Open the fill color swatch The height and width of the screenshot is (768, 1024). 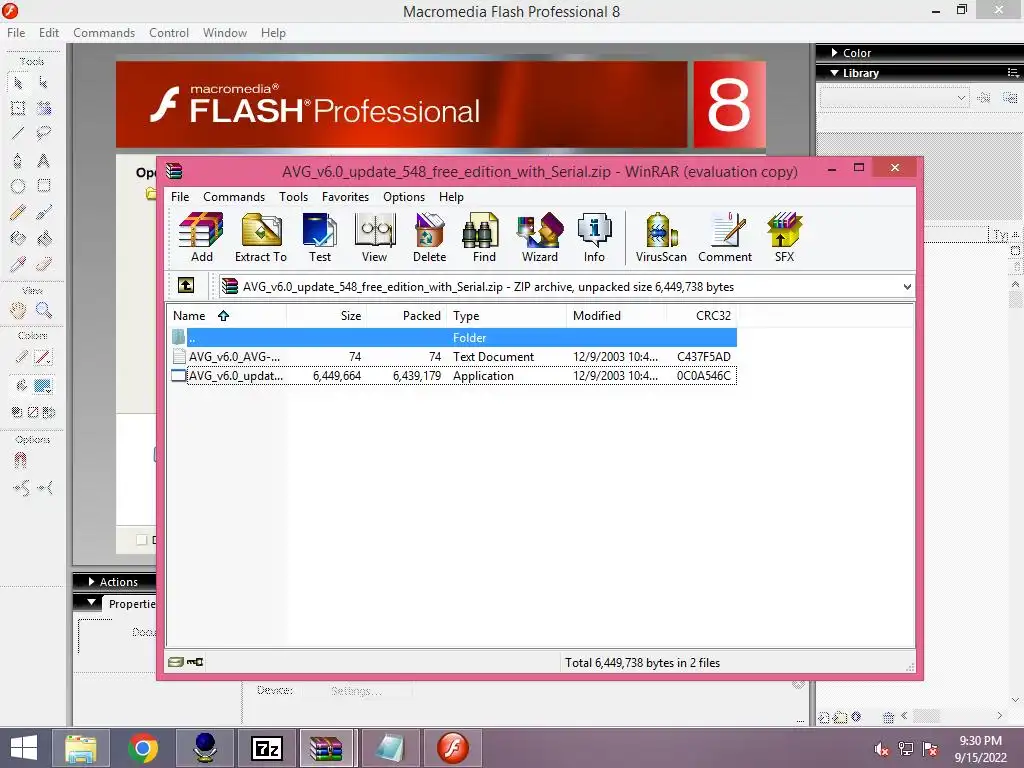click(x=43, y=386)
